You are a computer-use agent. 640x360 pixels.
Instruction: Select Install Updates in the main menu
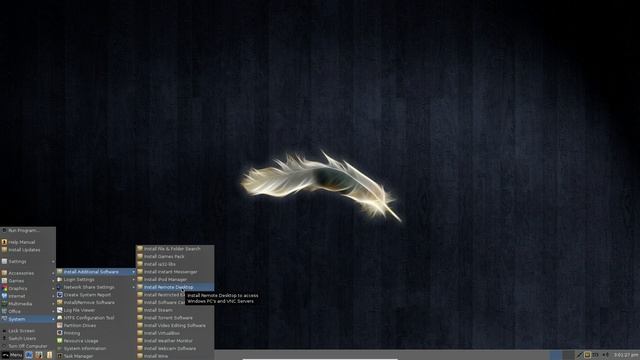tap(28, 250)
